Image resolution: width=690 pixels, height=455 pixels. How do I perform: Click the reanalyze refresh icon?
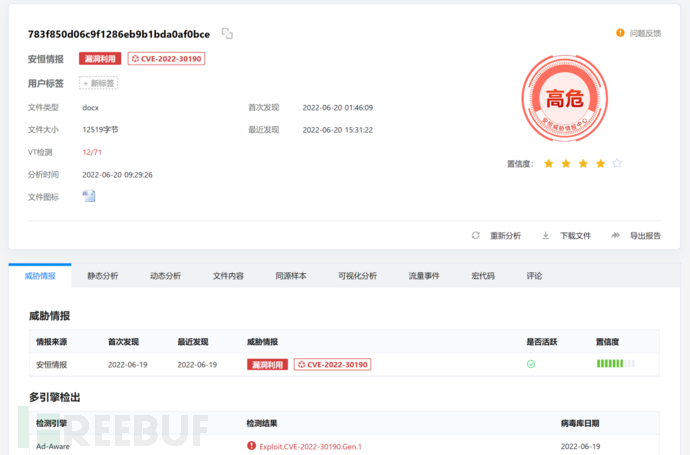[476, 235]
